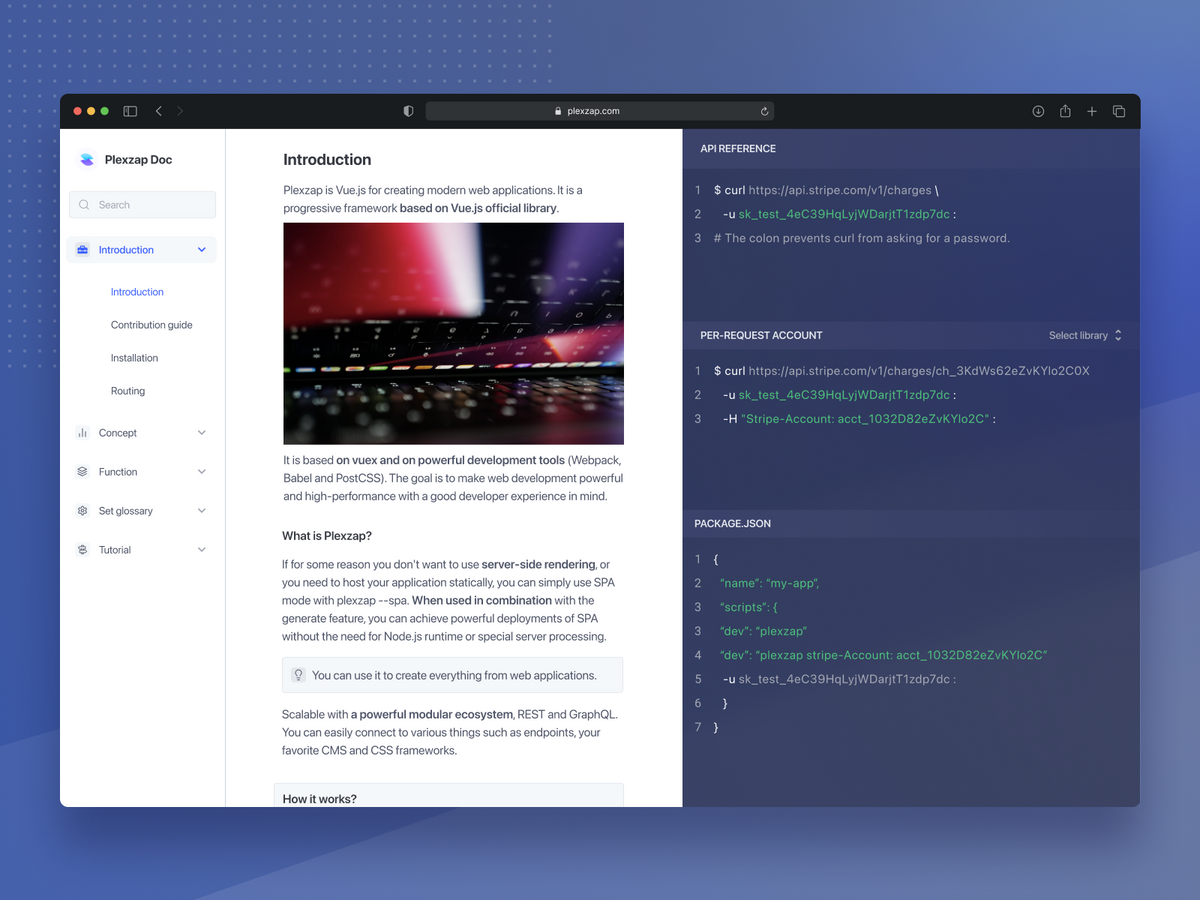Screen dimensions: 1200x900
Task: Go back with the browser back arrow
Action: 159,111
